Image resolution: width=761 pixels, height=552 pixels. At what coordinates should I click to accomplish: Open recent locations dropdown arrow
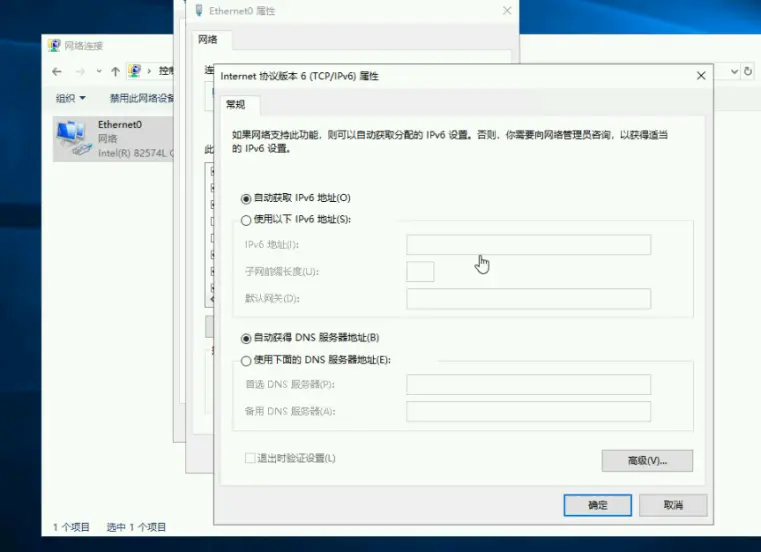pos(98,72)
